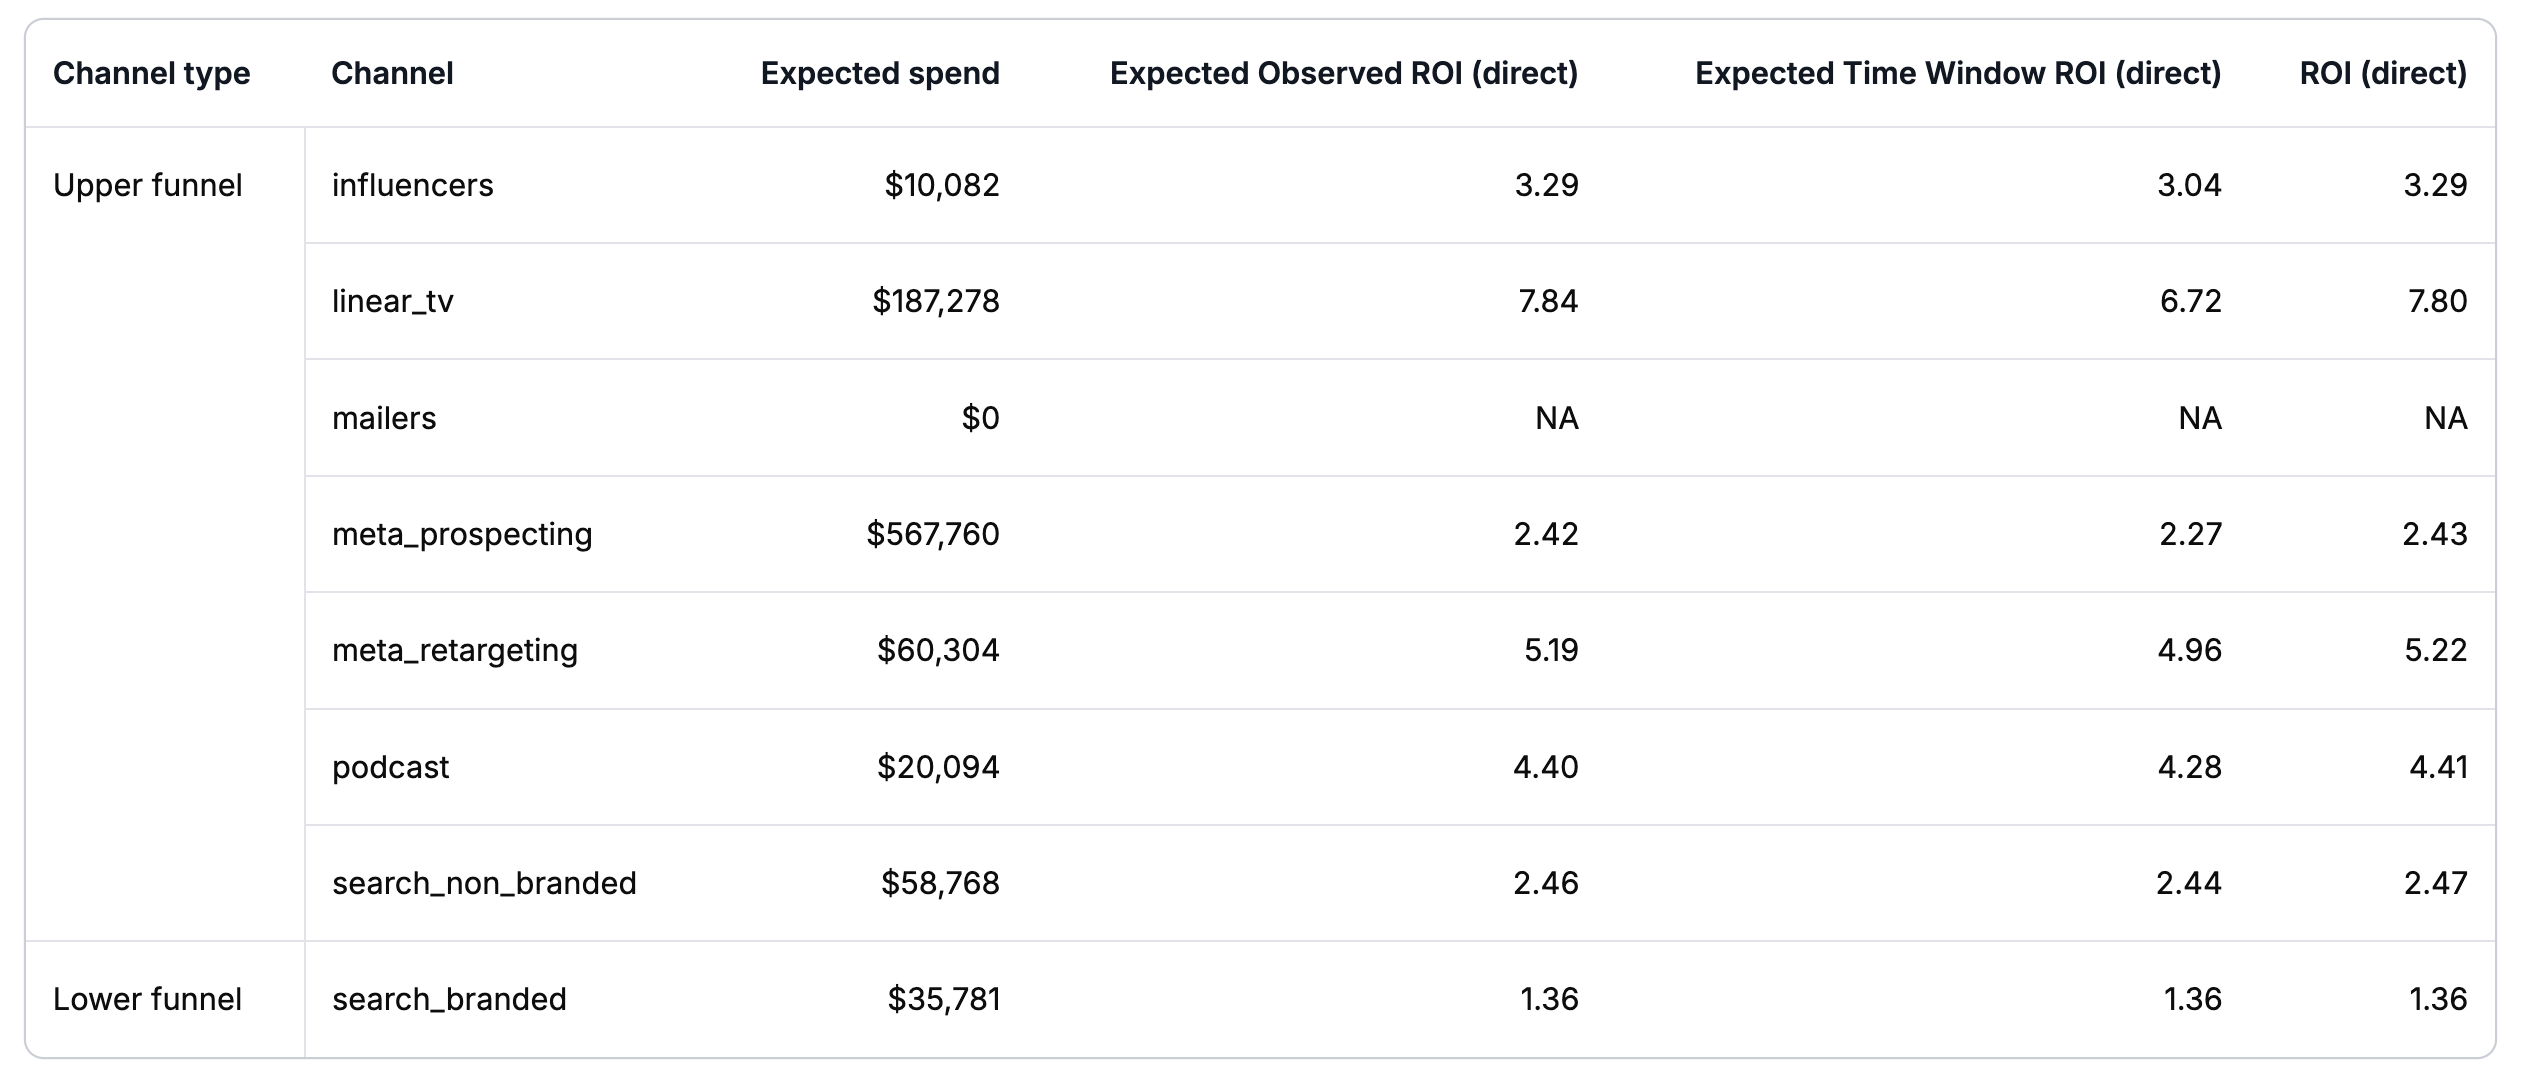This screenshot has width=2546, height=1088.
Task: Click the podcast channel name
Action: point(390,767)
